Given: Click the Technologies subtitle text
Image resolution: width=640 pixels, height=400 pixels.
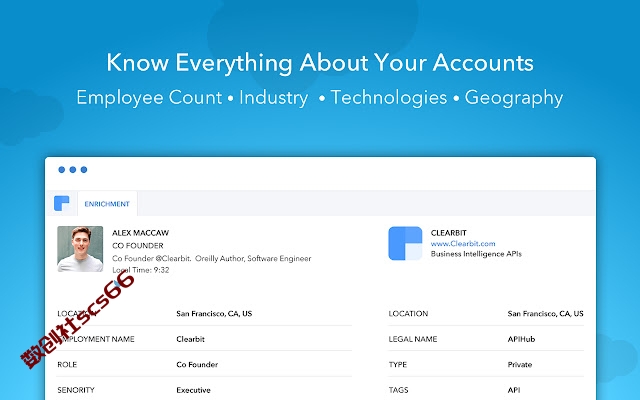Looking at the screenshot, I should (389, 98).
